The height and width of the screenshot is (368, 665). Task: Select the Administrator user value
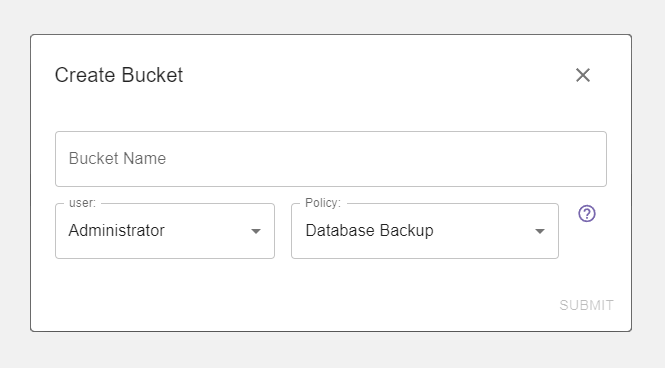coord(117,231)
